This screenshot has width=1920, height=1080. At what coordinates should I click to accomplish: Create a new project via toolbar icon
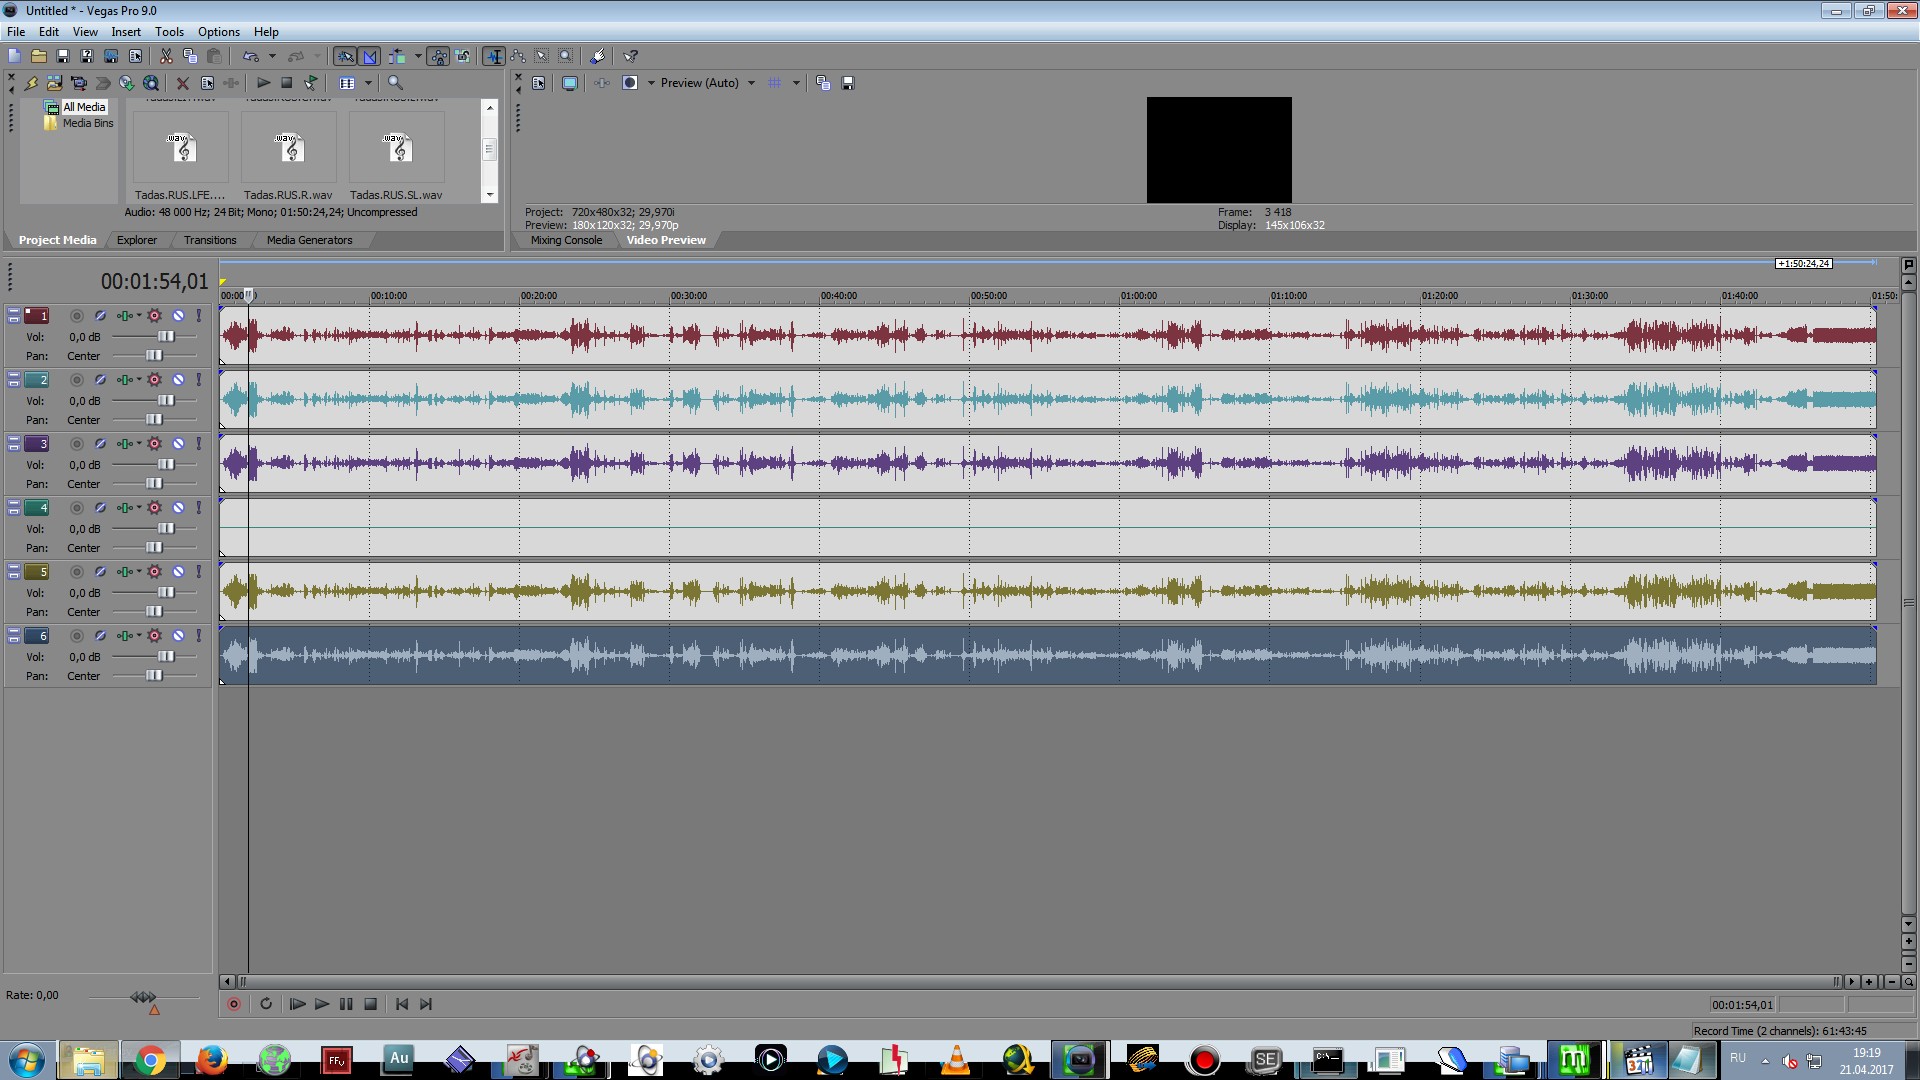click(x=14, y=56)
